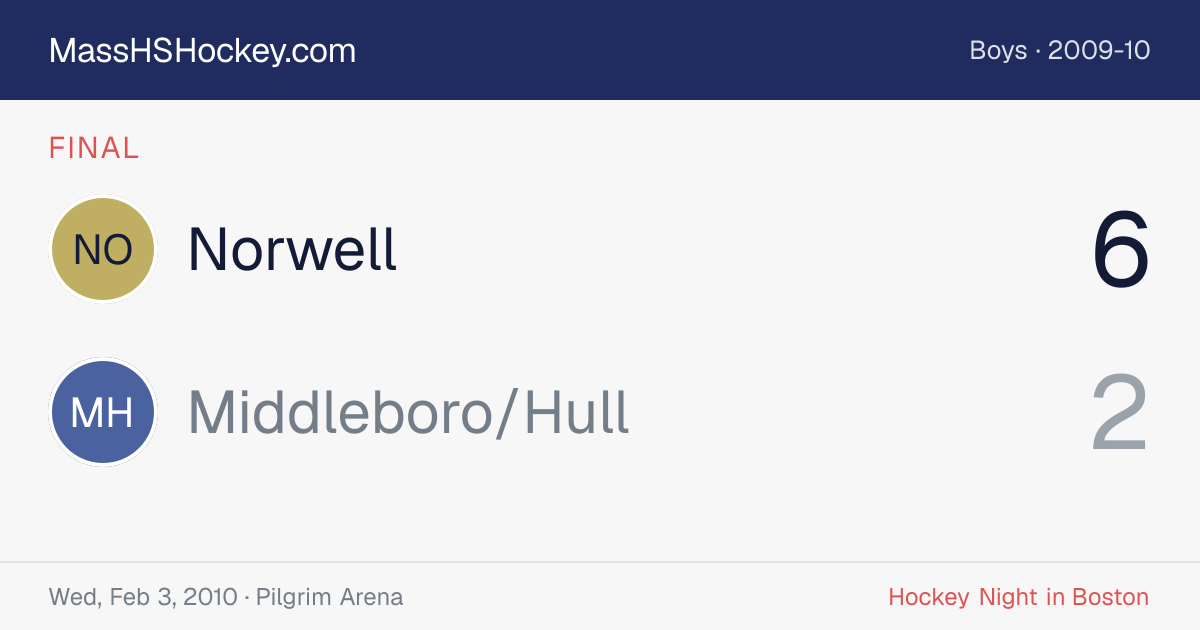Click the 2009-10 season year text

pyautogui.click(x=1099, y=50)
